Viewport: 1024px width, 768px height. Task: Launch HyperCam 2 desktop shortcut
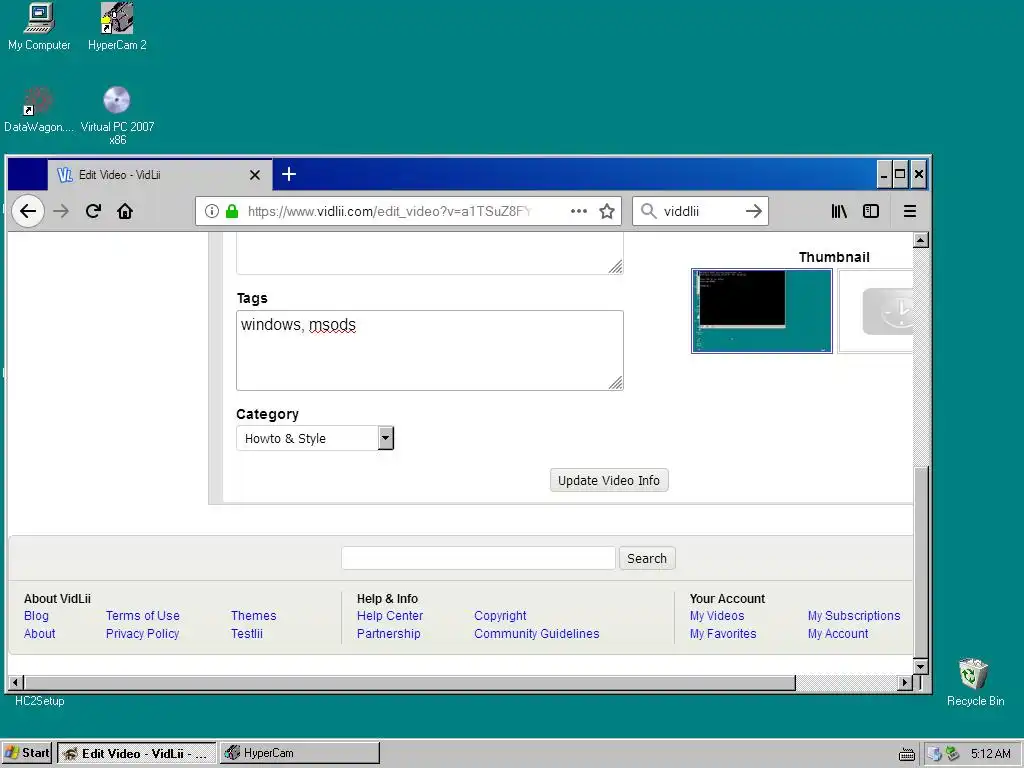point(117,26)
